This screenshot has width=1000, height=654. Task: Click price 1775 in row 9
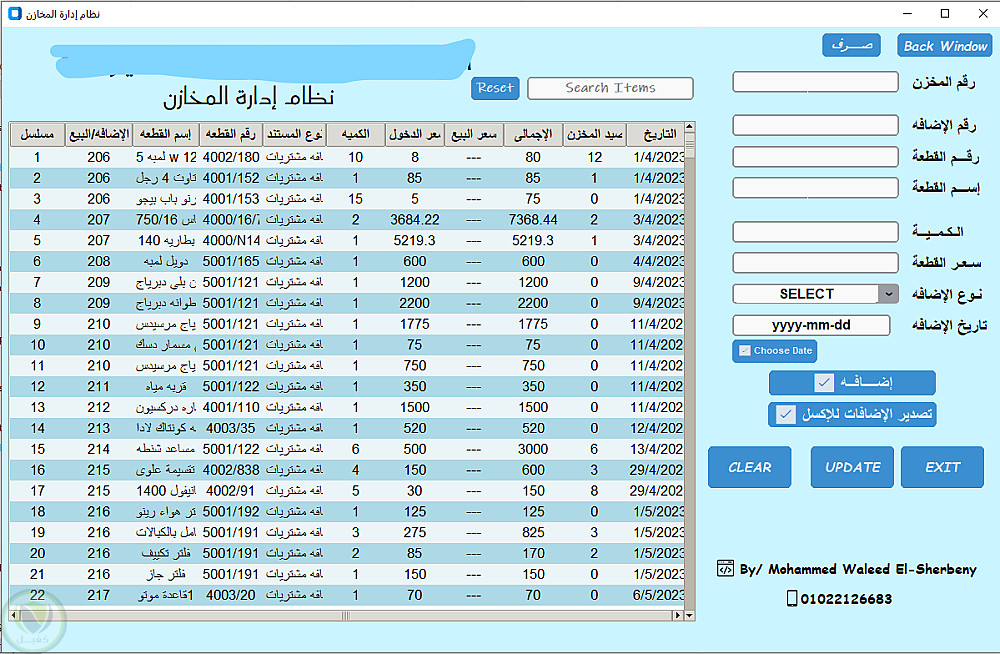point(415,324)
